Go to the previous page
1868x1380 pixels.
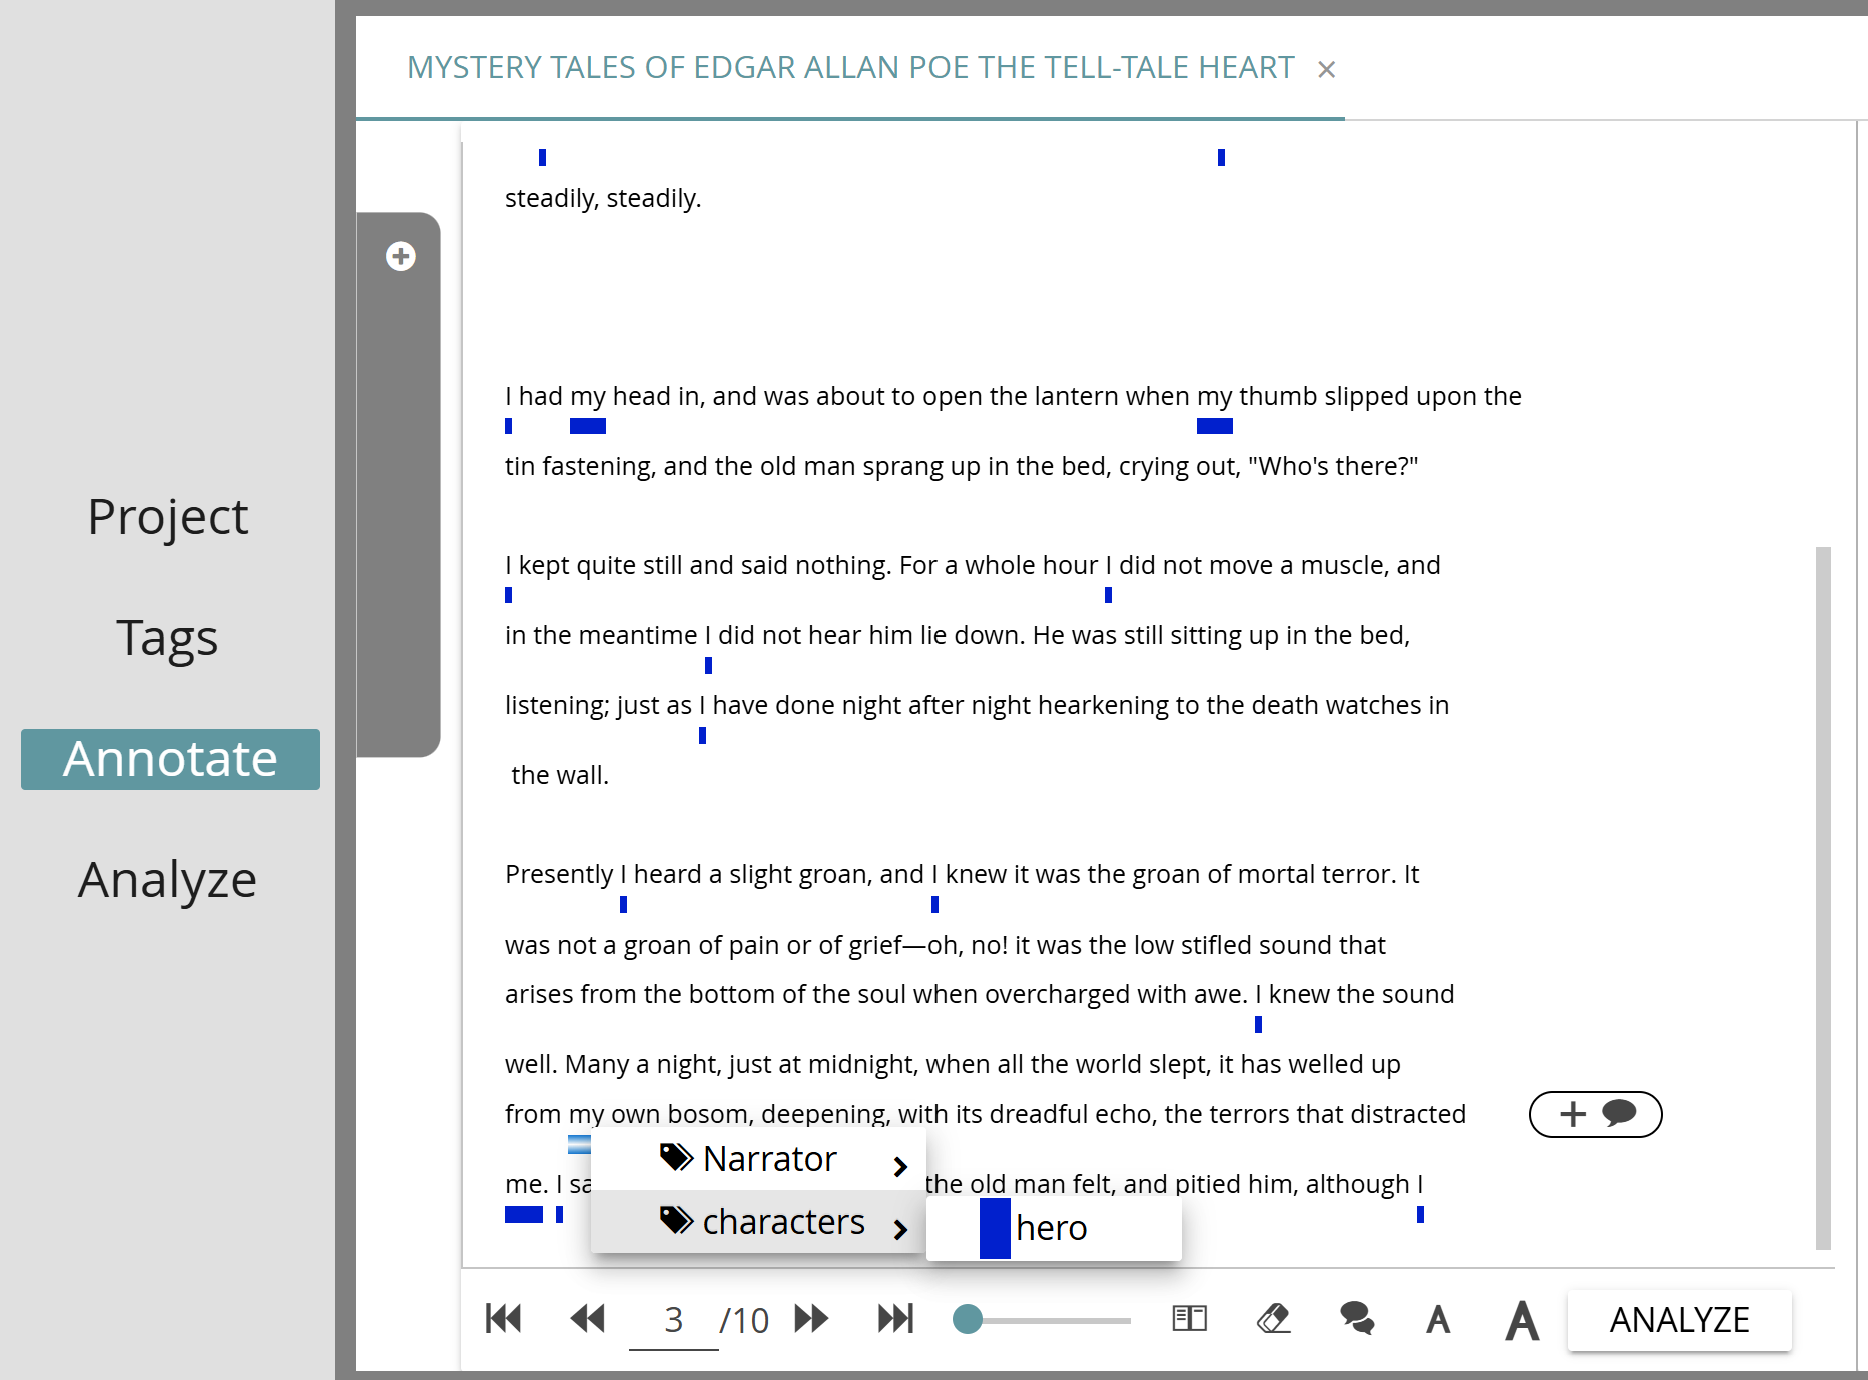tap(588, 1319)
